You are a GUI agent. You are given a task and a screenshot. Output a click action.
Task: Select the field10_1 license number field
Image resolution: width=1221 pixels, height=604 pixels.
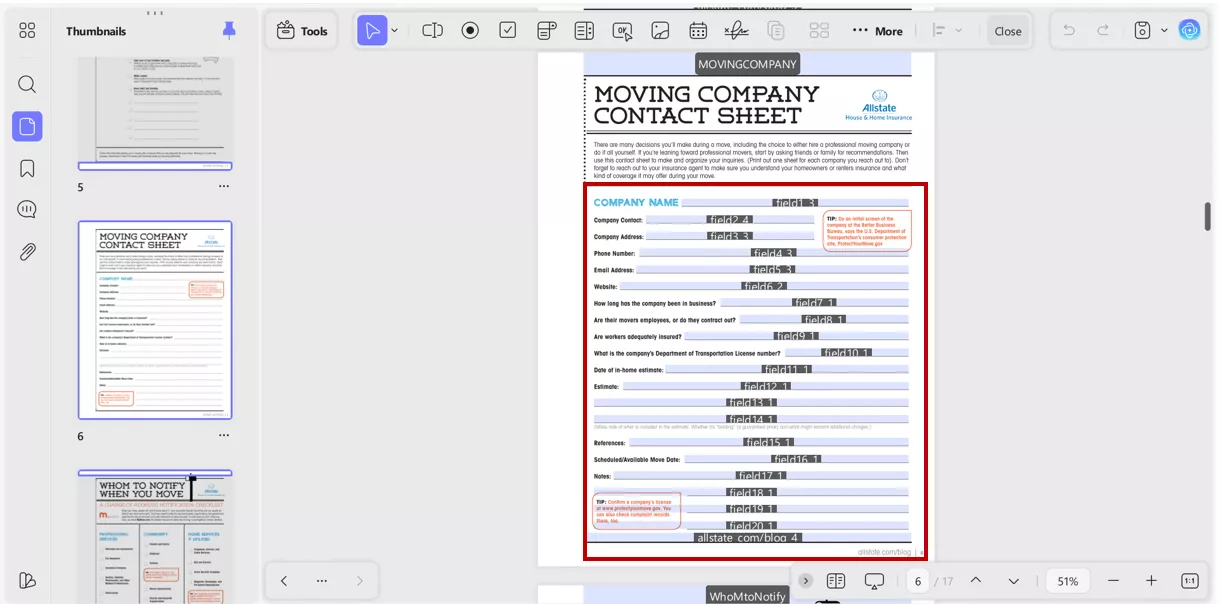click(x=847, y=353)
